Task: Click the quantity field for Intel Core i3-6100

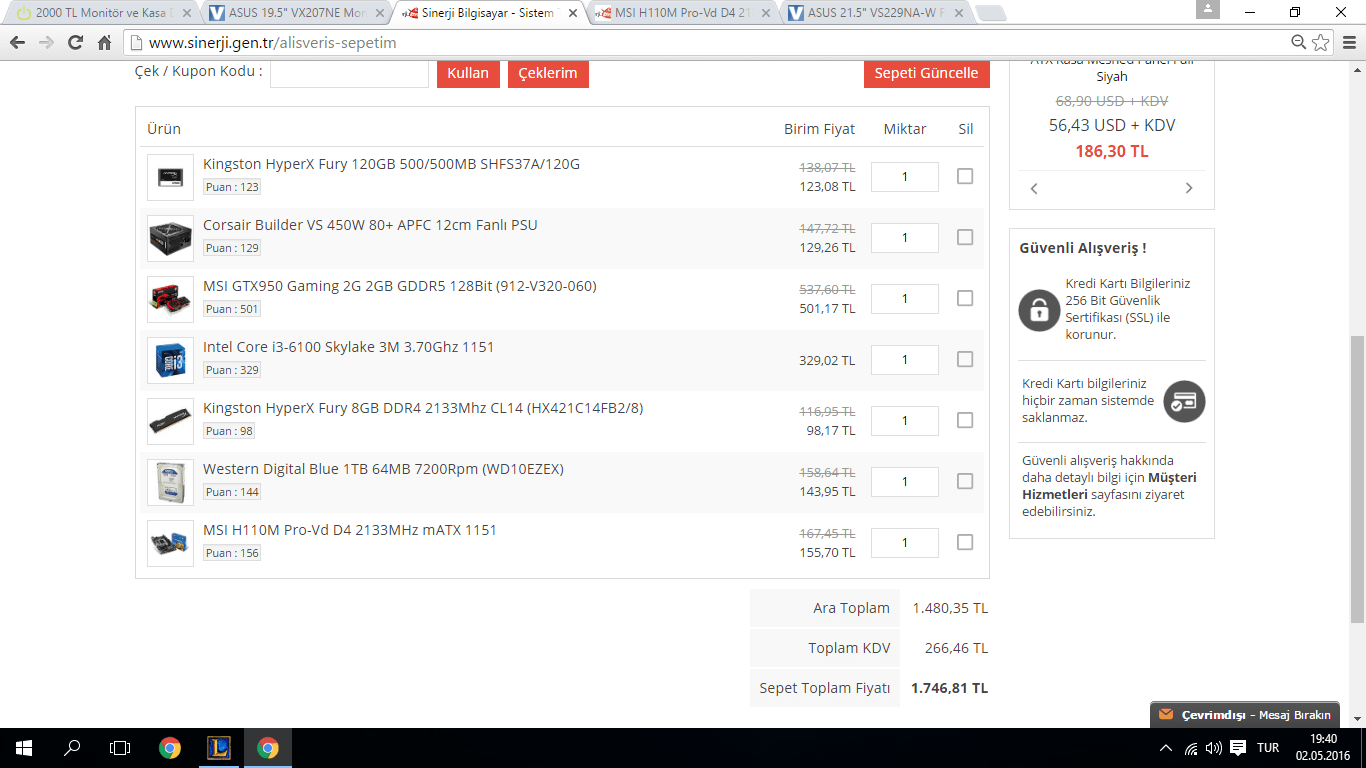Action: pyautogui.click(x=905, y=359)
